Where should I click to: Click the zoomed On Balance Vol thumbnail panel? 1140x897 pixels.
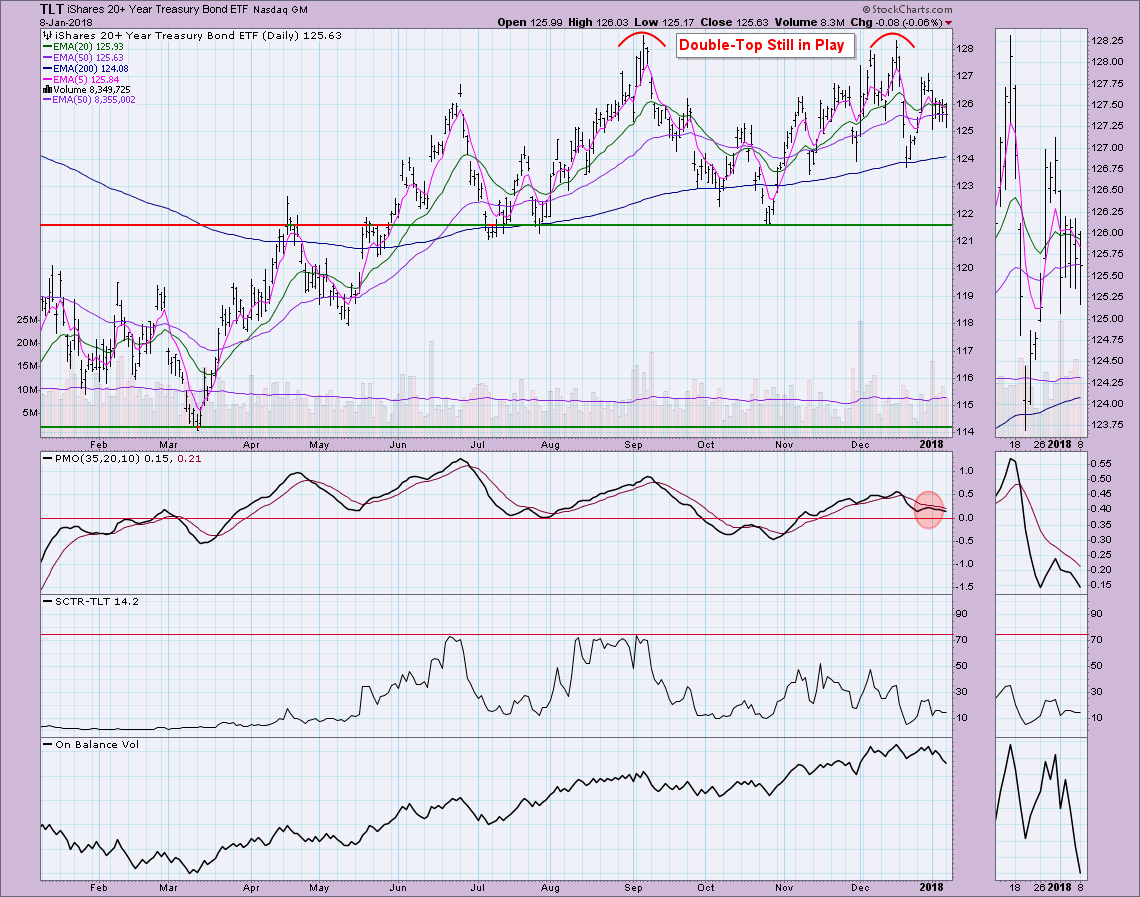pos(1040,808)
